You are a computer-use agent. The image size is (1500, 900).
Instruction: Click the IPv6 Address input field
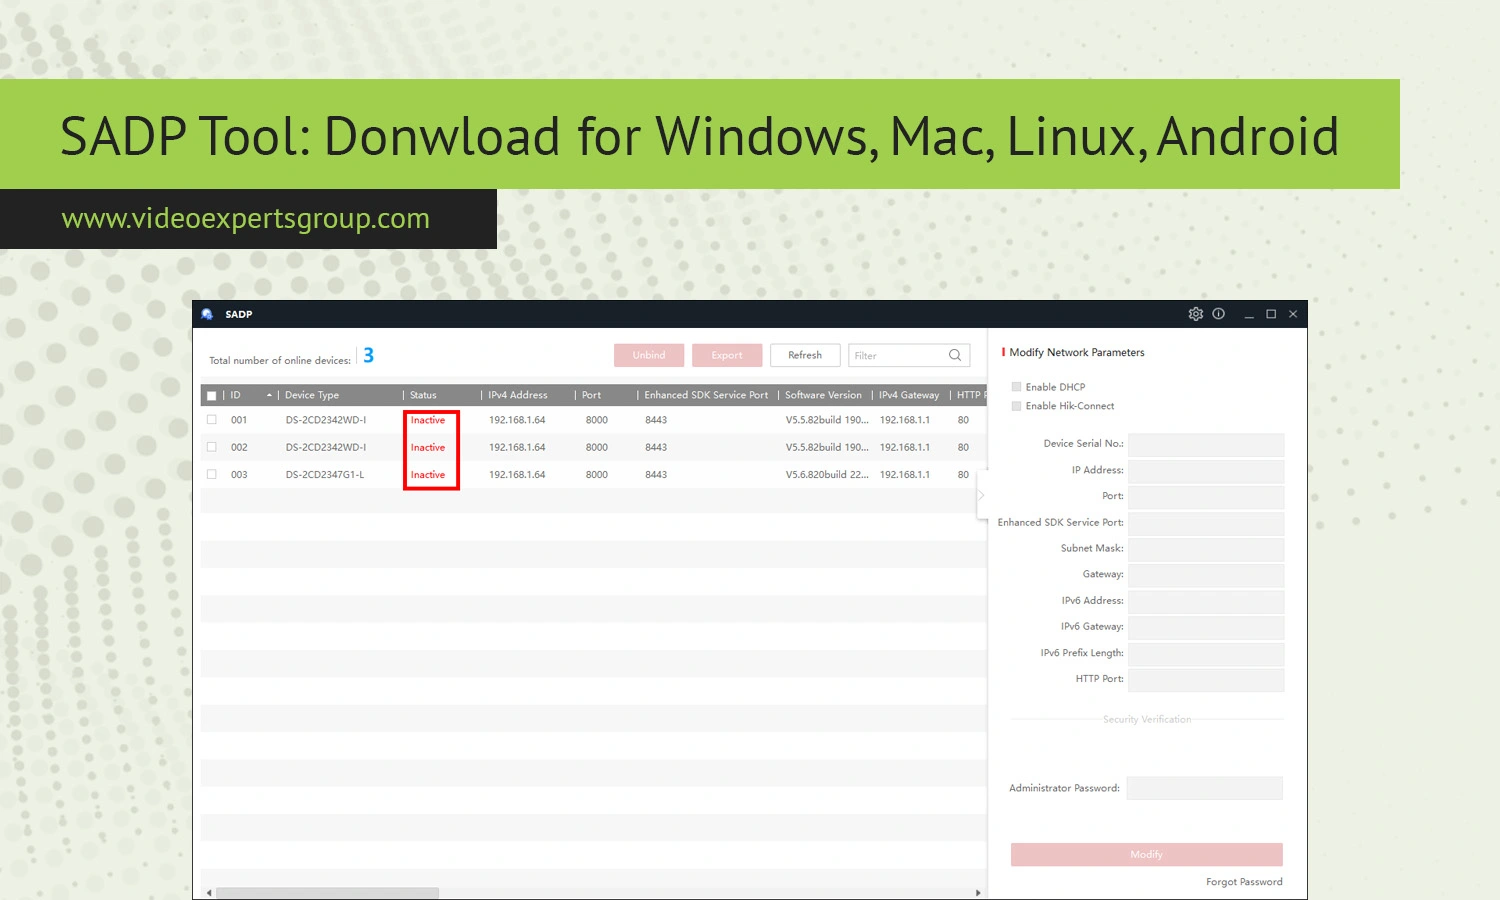(1206, 601)
